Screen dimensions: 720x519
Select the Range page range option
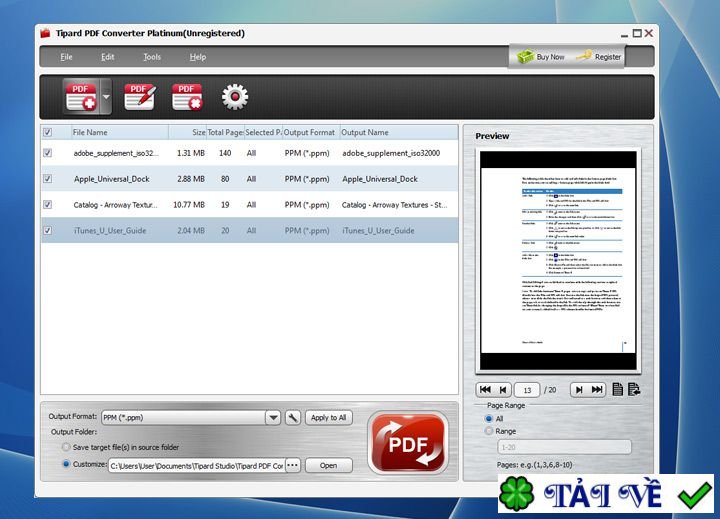[x=488, y=431]
